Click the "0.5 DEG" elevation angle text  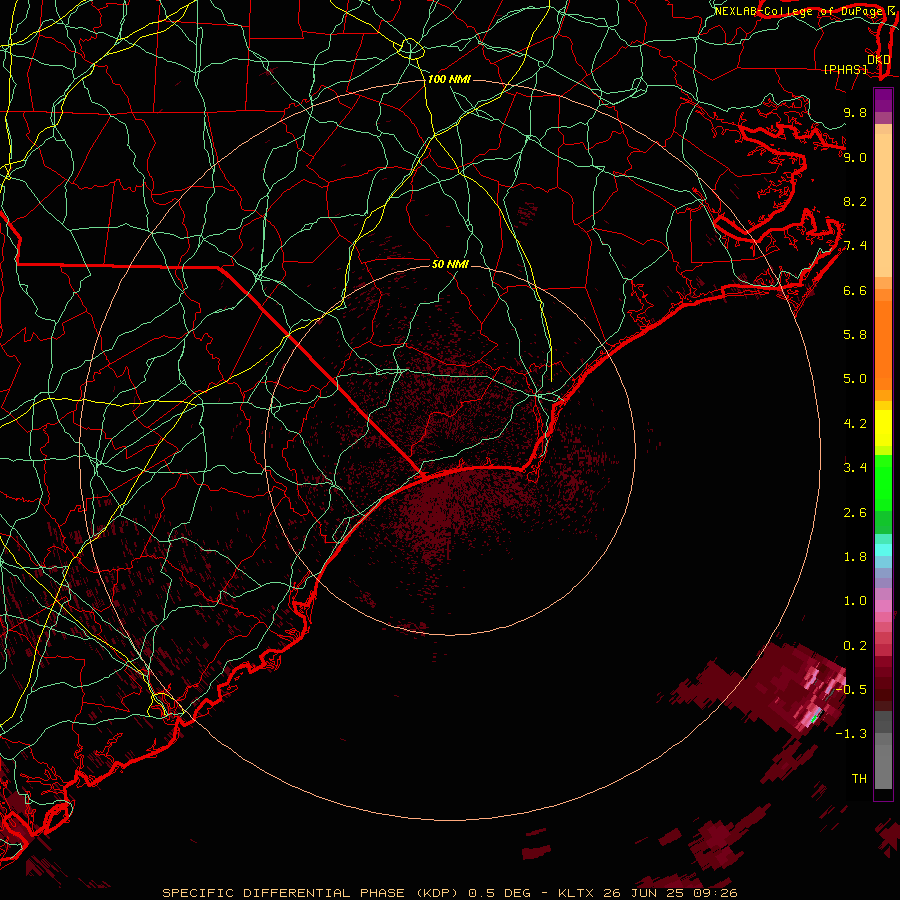[499, 893]
